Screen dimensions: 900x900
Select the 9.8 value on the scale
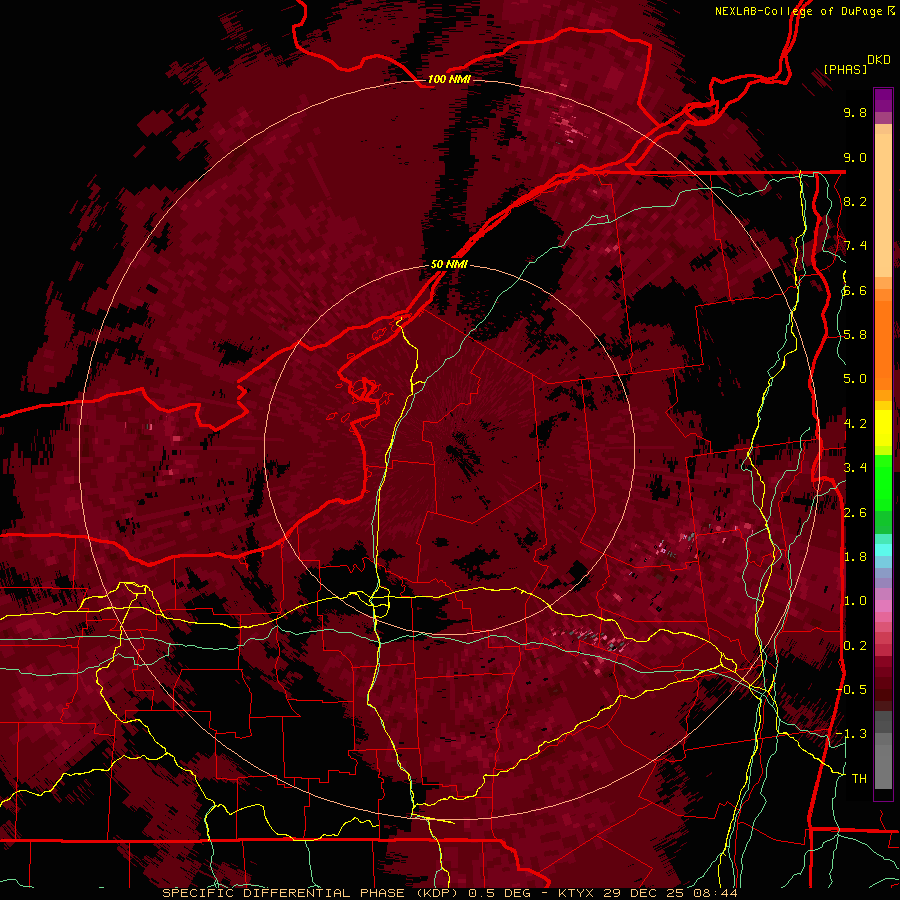click(855, 112)
